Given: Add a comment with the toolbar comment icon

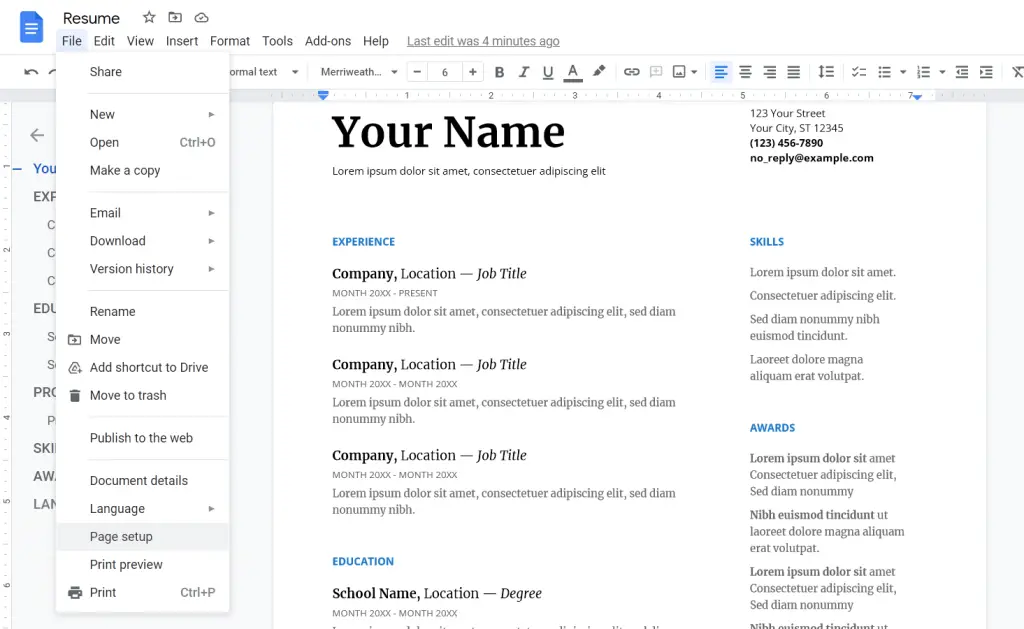Looking at the screenshot, I should click(x=656, y=72).
